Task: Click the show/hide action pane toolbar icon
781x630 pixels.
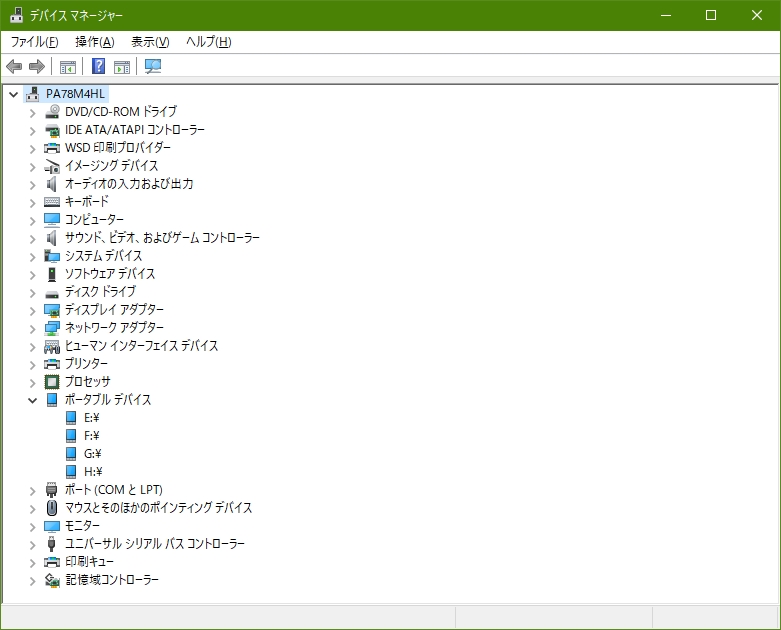Action: pyautogui.click(x=122, y=66)
